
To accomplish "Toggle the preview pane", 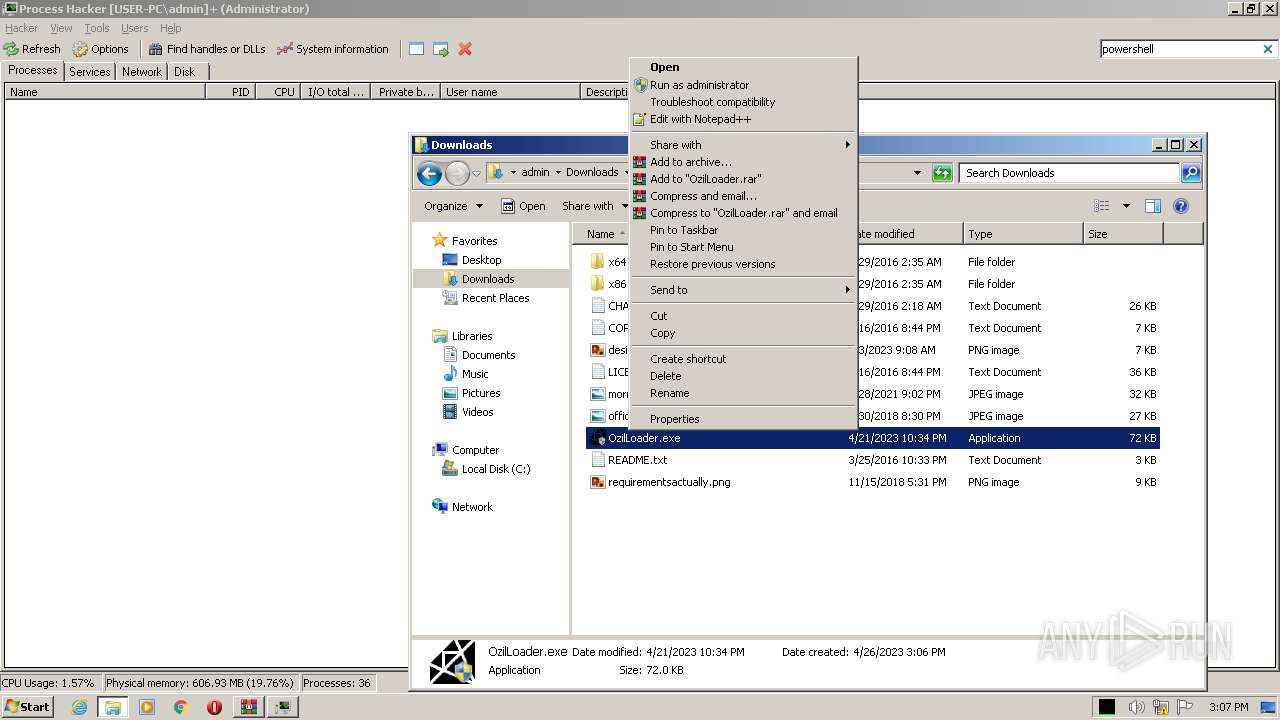I will [1153, 206].
